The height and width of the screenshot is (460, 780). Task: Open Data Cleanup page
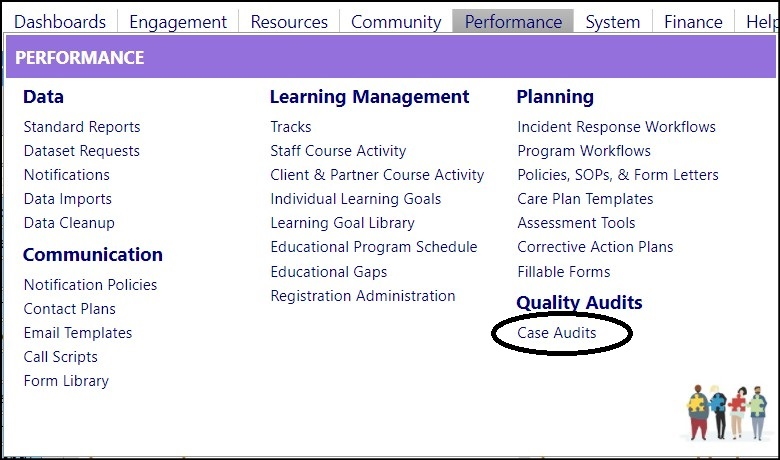pos(69,223)
